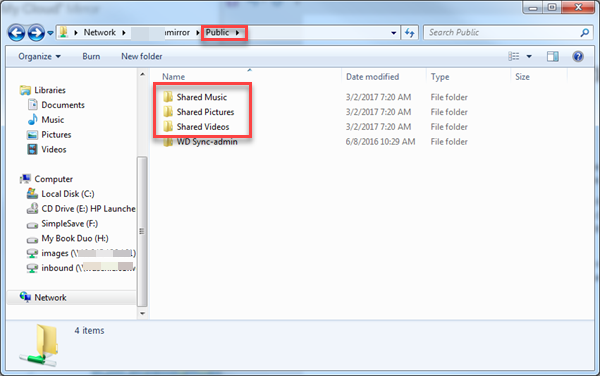Viewport: 600px width, 376px height.
Task: Sort by Date modified column
Action: [372, 77]
